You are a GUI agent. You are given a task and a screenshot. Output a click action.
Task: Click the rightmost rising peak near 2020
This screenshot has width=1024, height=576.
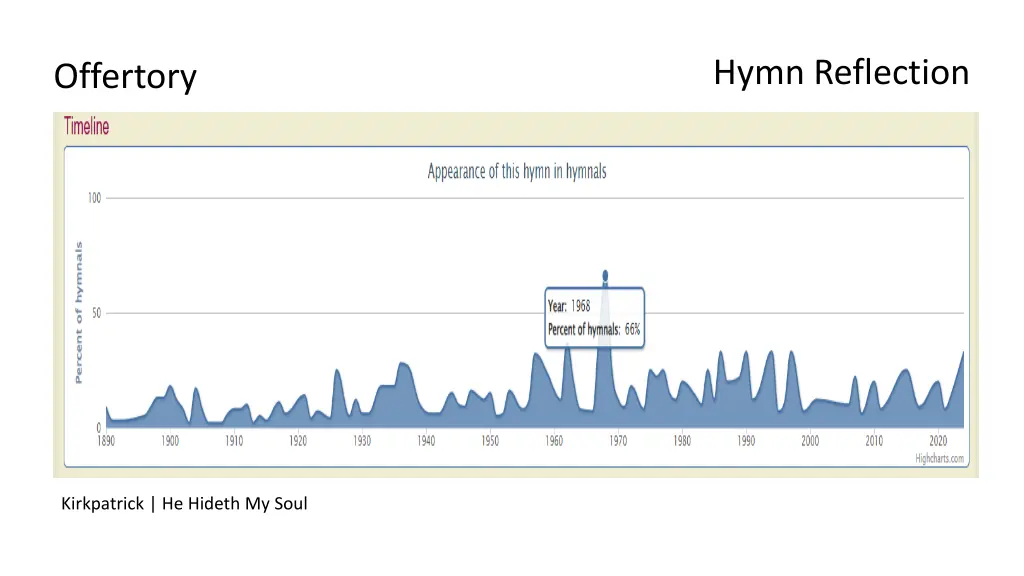(x=961, y=355)
